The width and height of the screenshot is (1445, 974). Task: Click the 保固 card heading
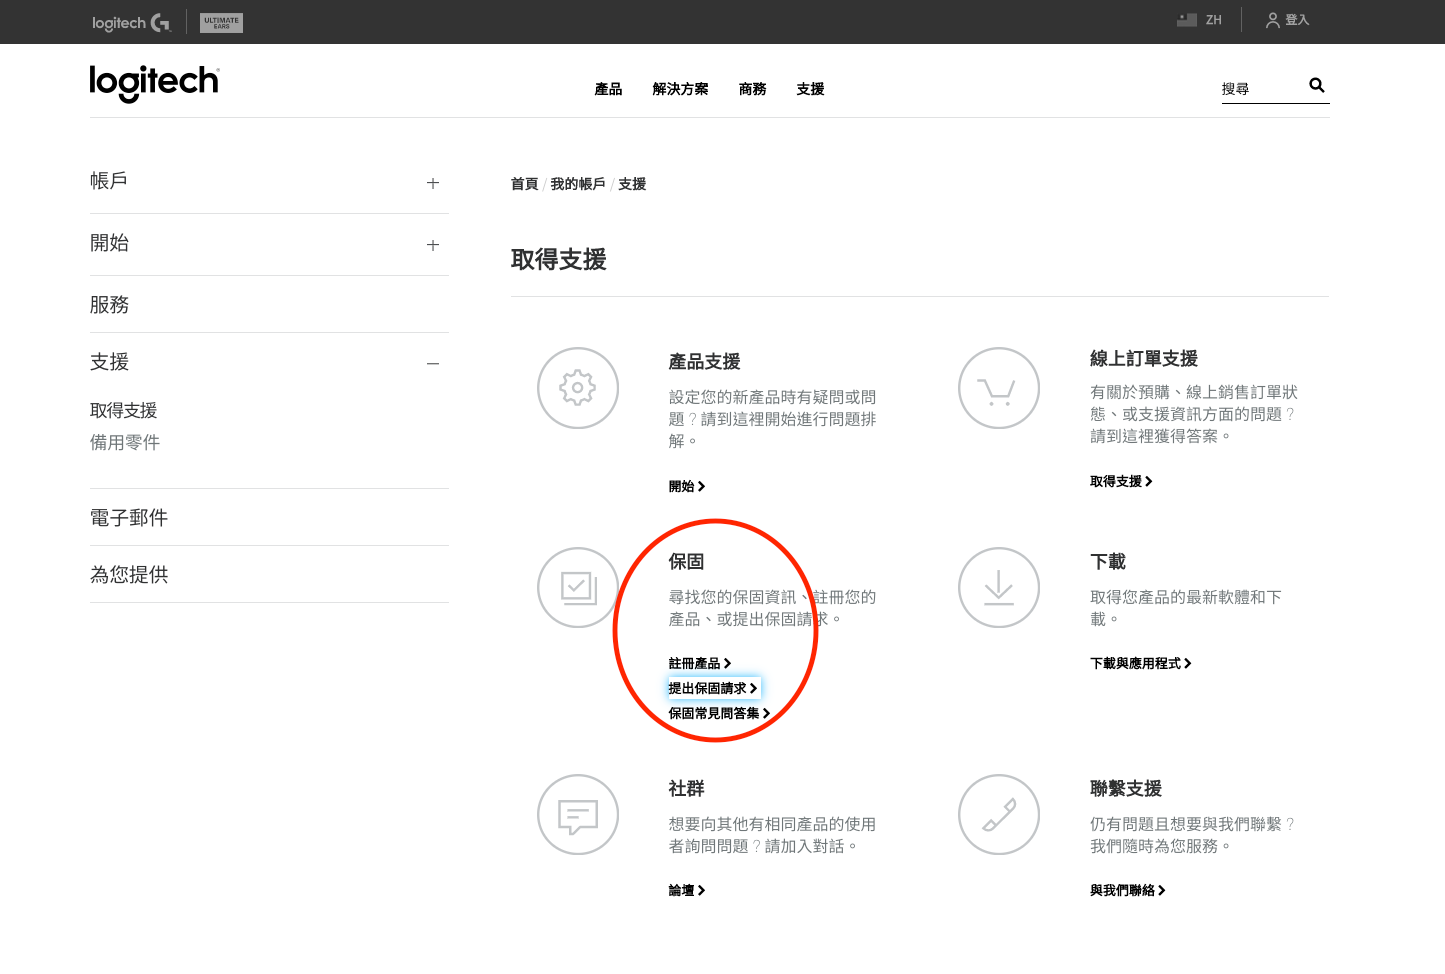pyautogui.click(x=687, y=562)
